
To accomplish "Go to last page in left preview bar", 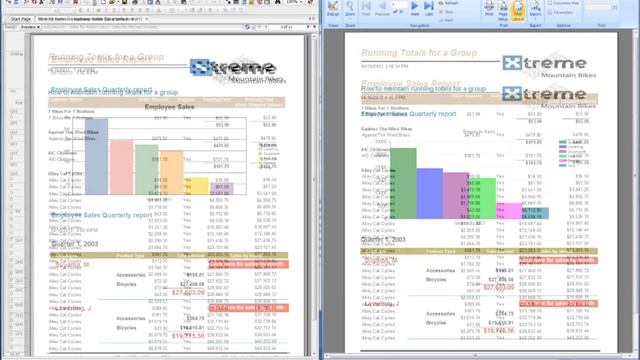I will pyautogui.click(x=314, y=27).
